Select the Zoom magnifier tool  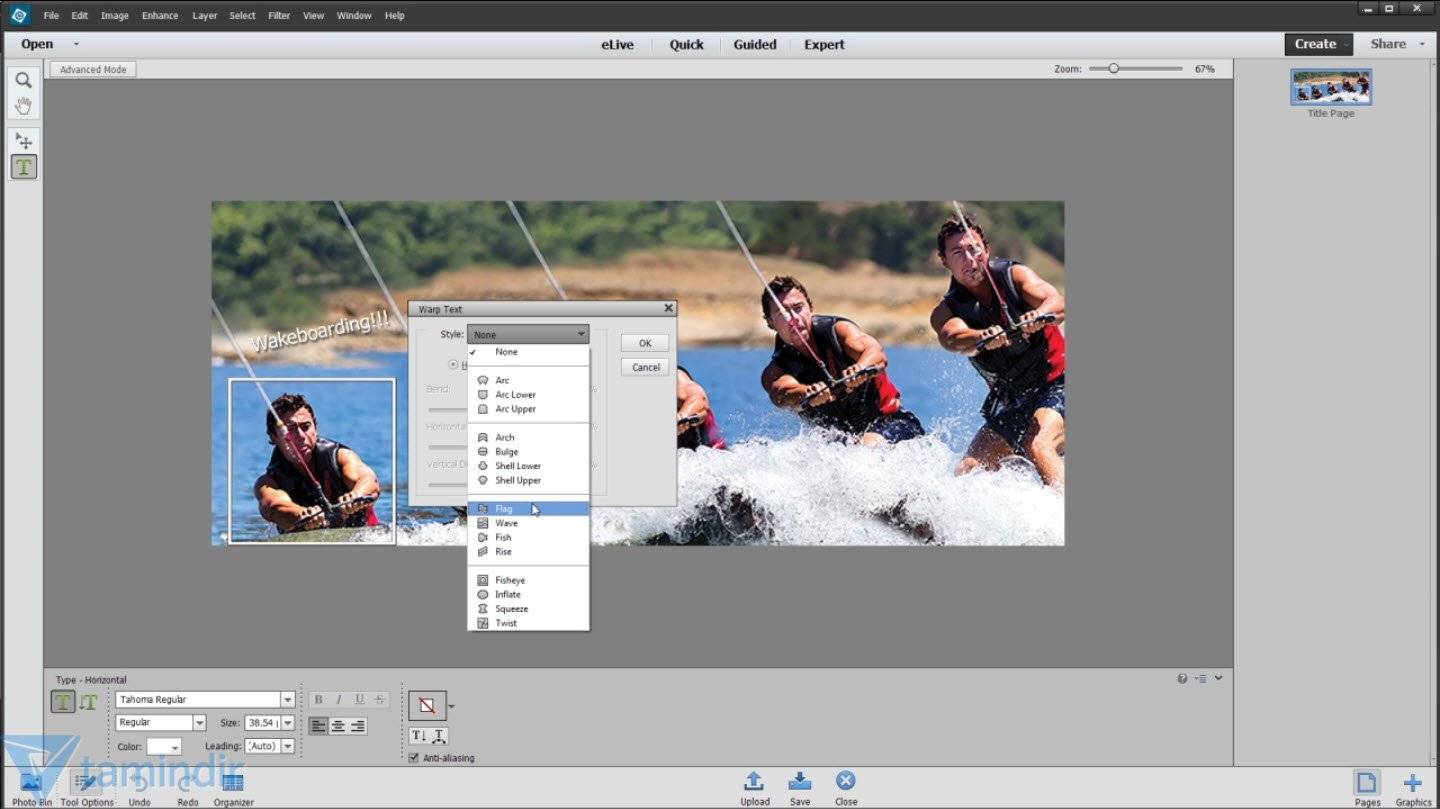tap(23, 80)
